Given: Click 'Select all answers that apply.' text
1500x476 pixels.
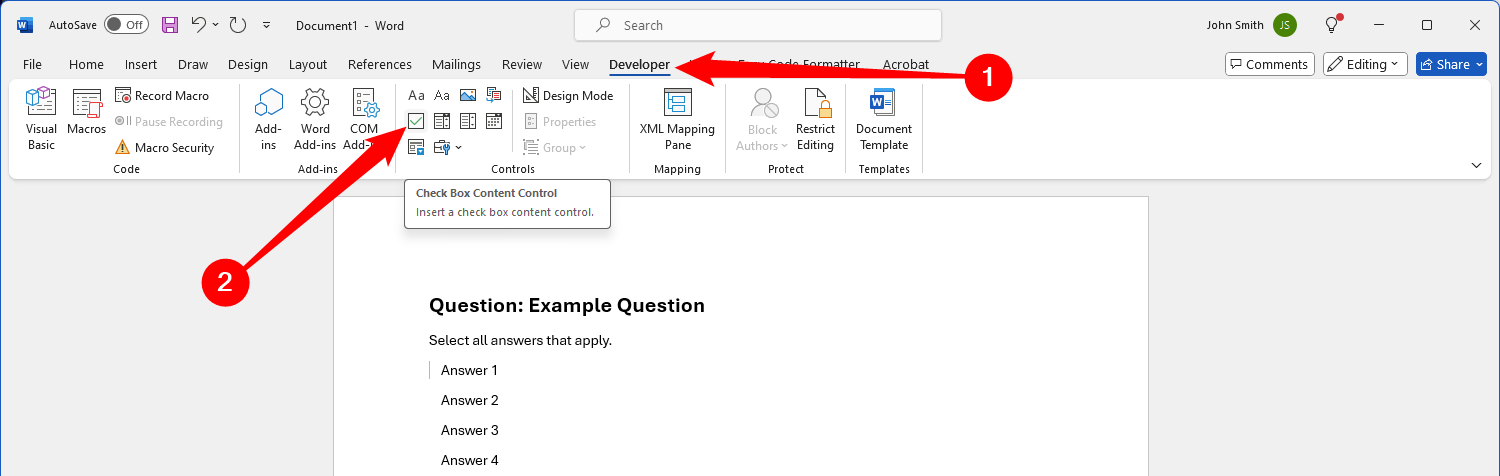Looking at the screenshot, I should pos(520,340).
